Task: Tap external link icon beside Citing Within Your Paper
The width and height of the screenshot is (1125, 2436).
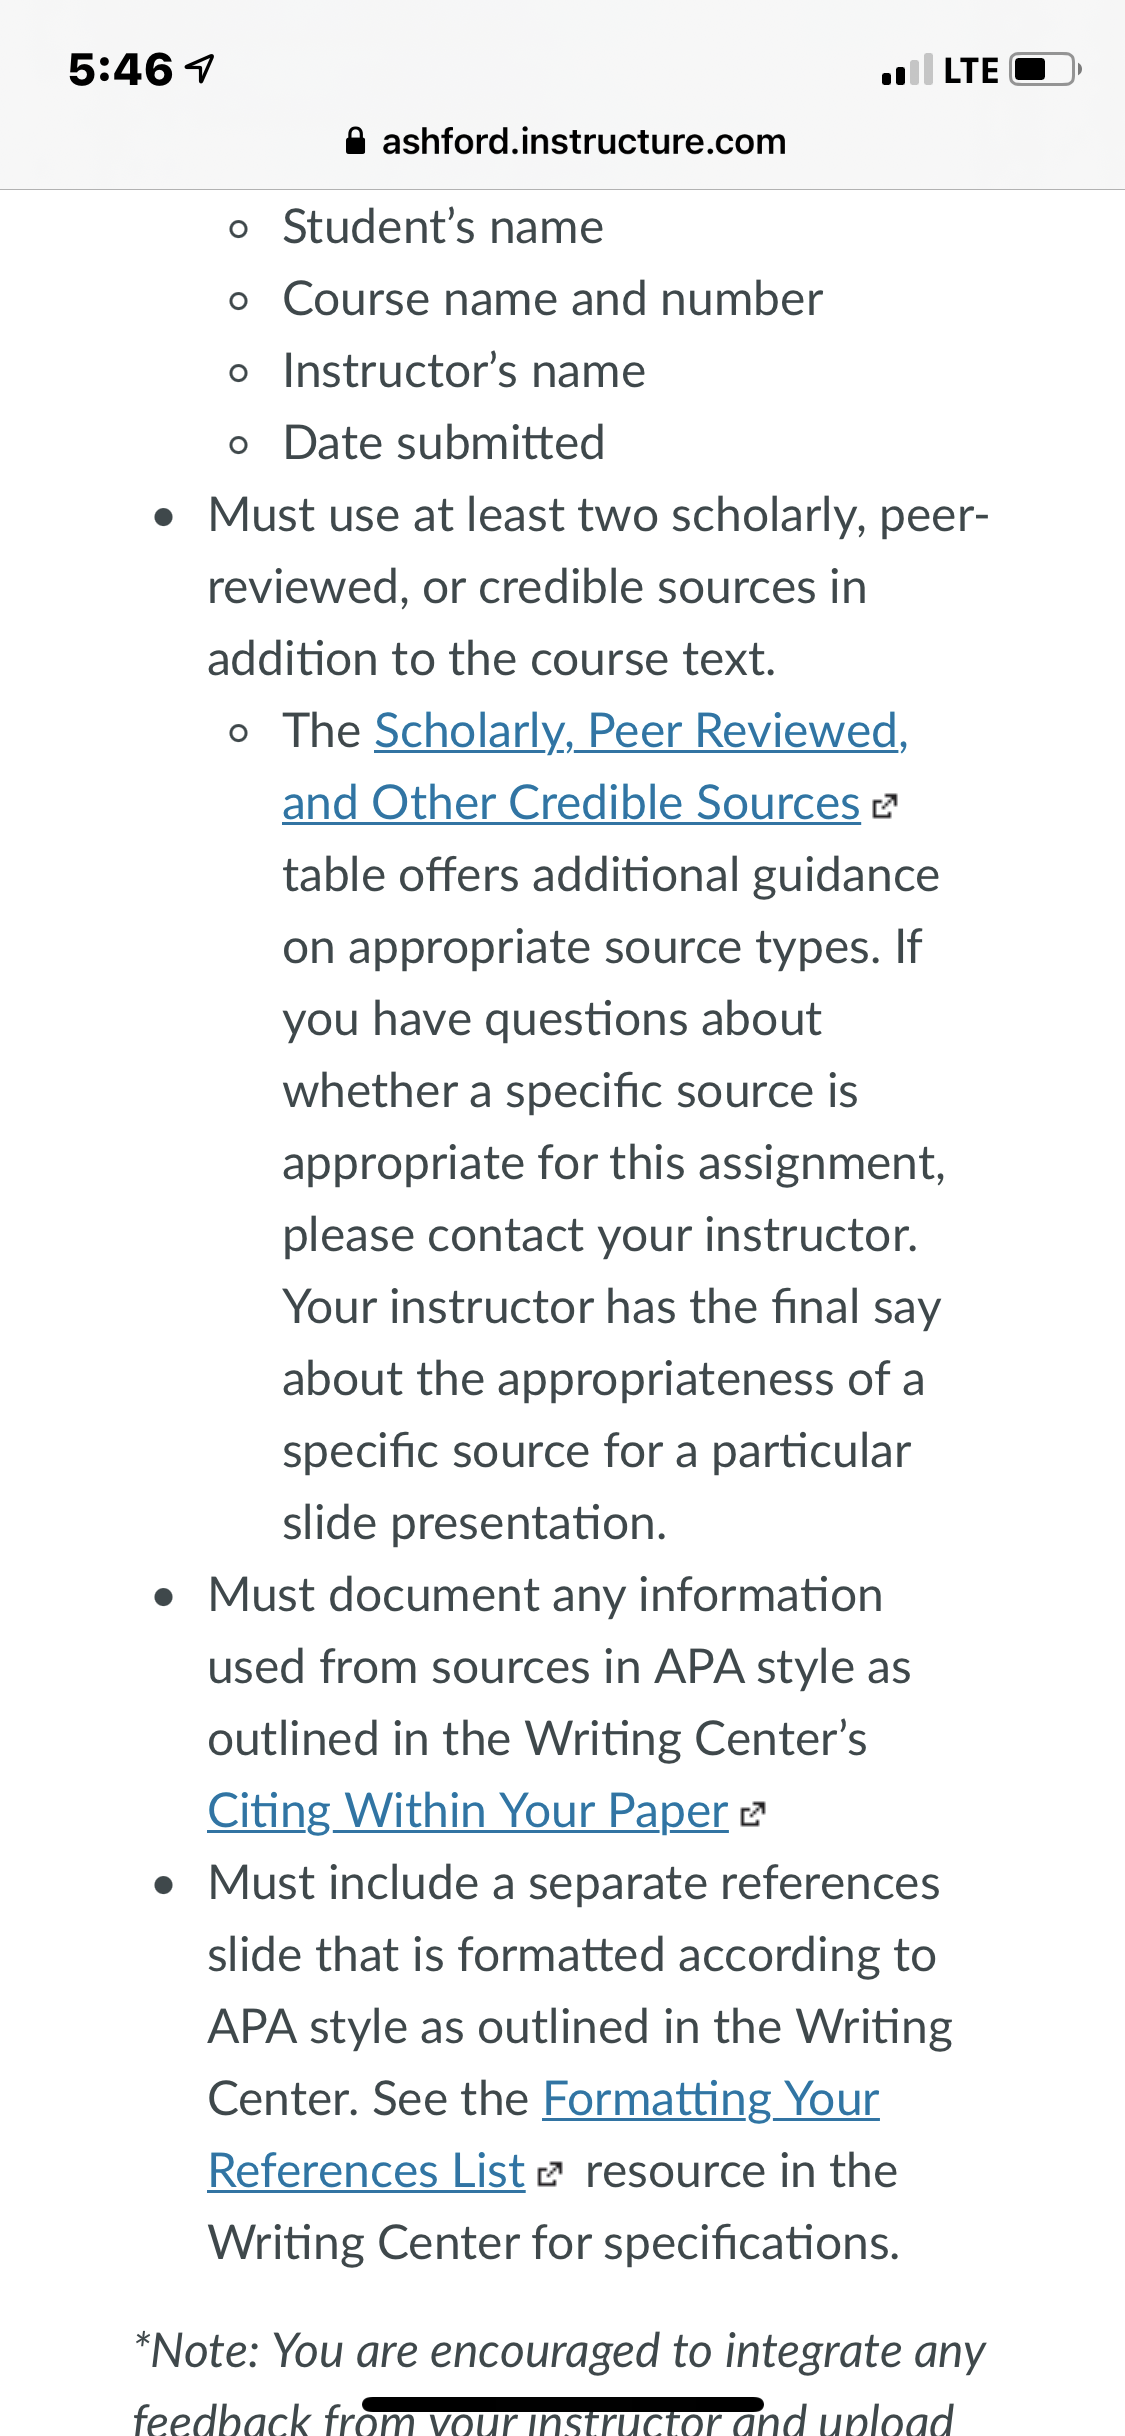Action: click(753, 1814)
